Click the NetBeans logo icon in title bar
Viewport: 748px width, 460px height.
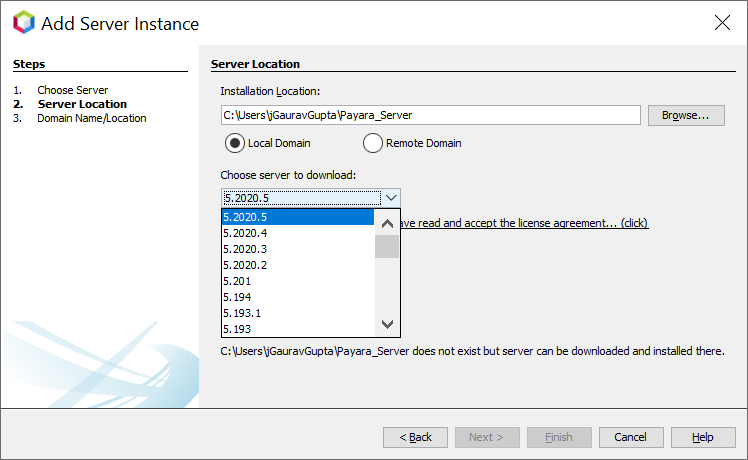click(22, 23)
